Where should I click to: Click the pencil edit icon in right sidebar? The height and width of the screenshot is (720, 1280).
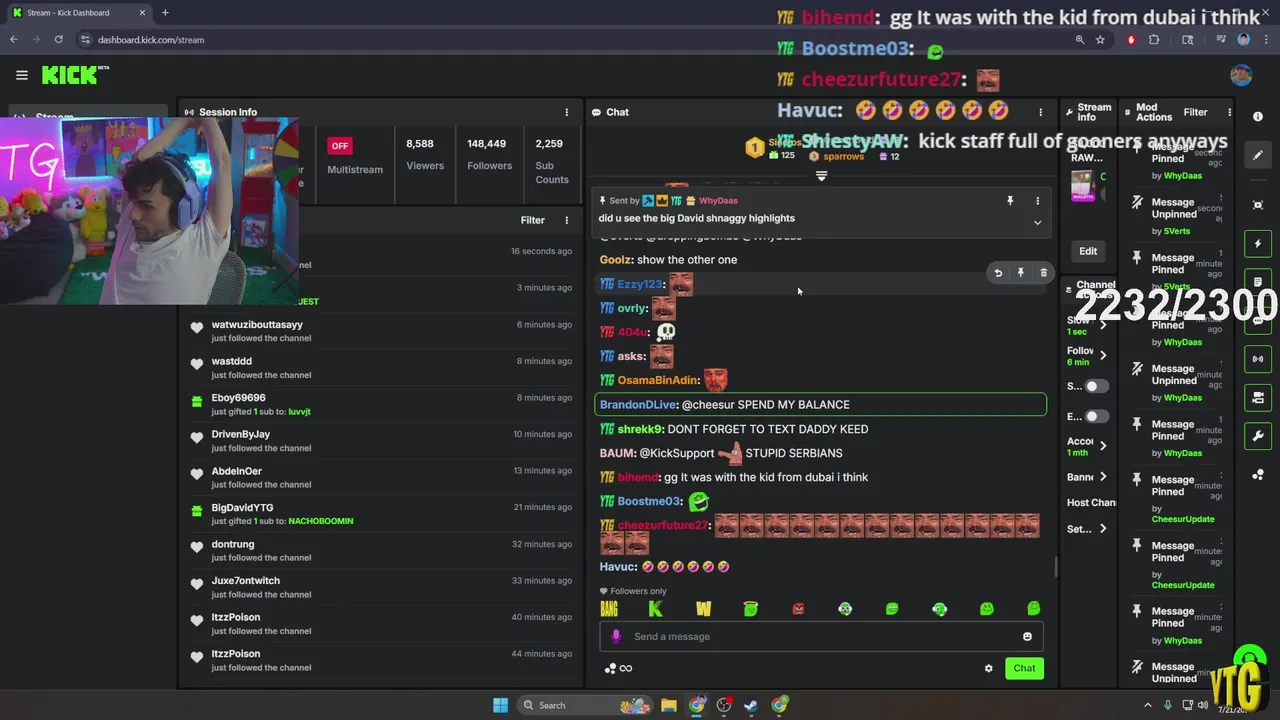point(1258,155)
